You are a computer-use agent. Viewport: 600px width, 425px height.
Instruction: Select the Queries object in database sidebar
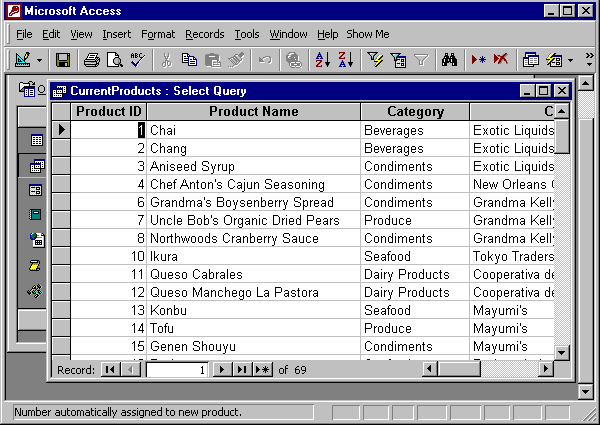[37, 166]
